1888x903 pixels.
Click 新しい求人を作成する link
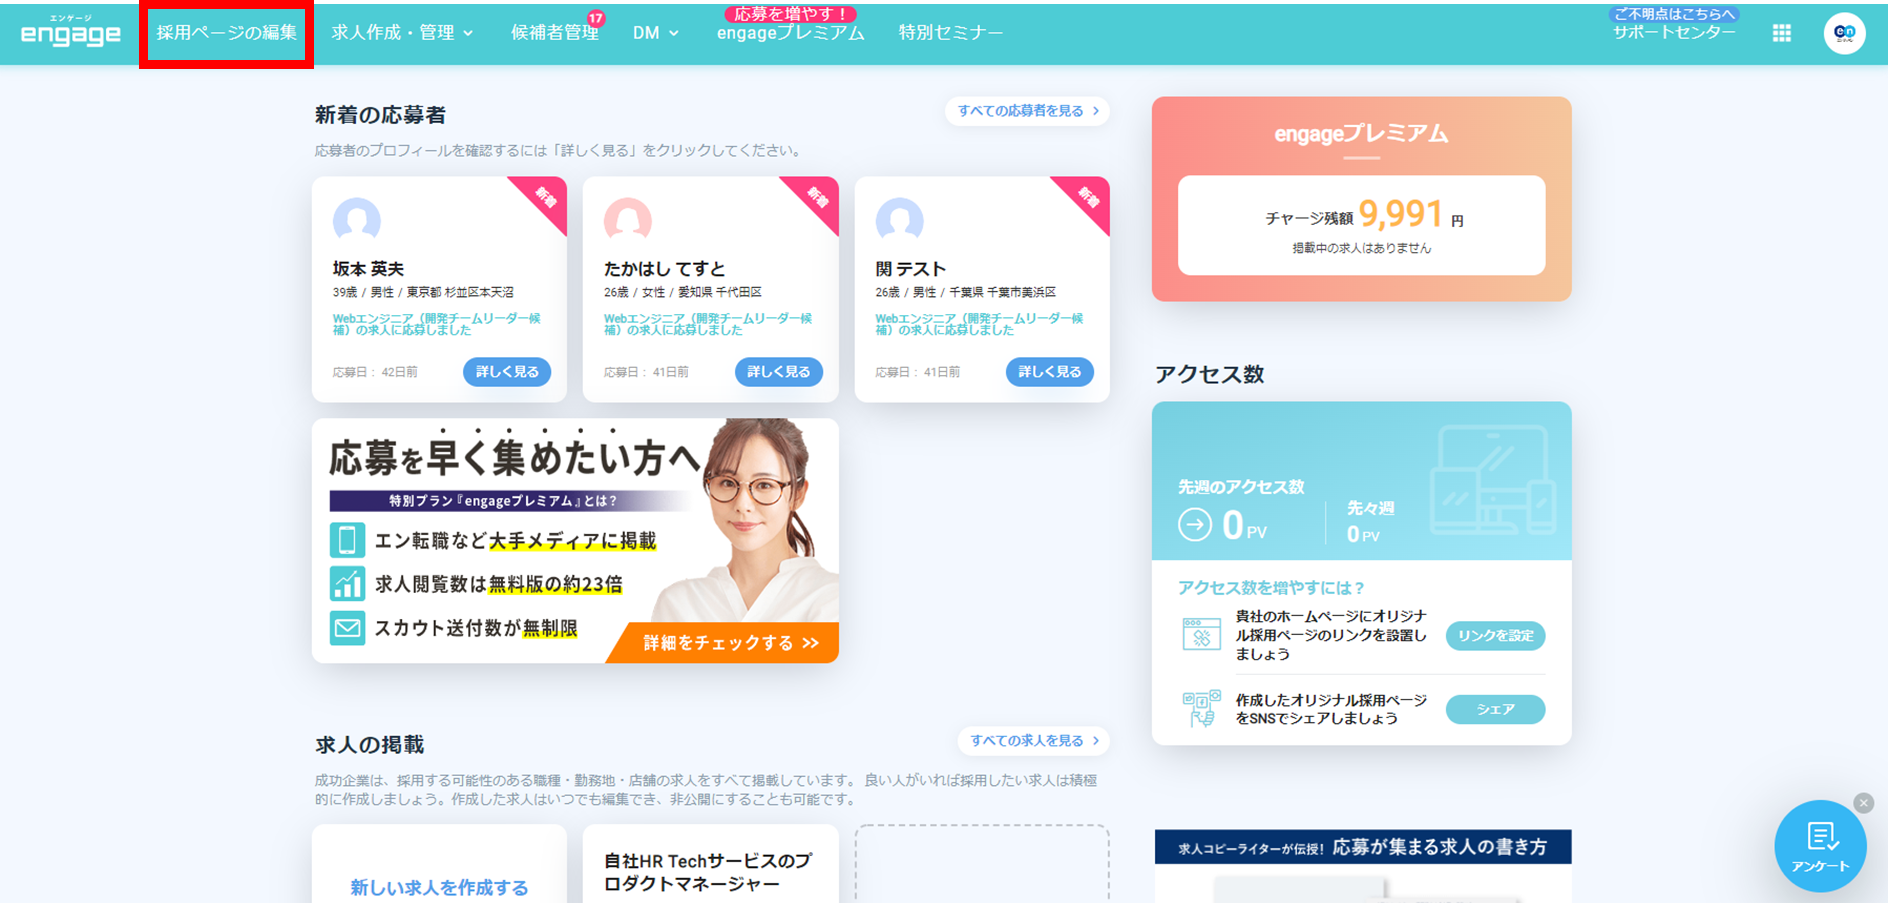click(x=439, y=887)
